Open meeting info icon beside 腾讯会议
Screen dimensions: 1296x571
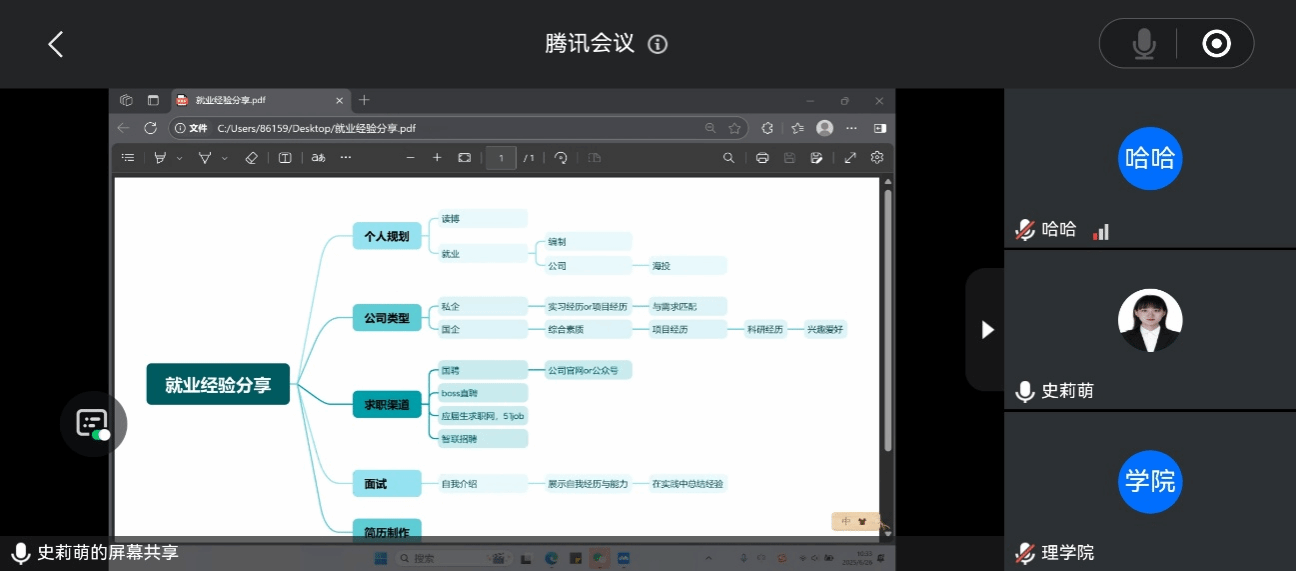pos(657,44)
